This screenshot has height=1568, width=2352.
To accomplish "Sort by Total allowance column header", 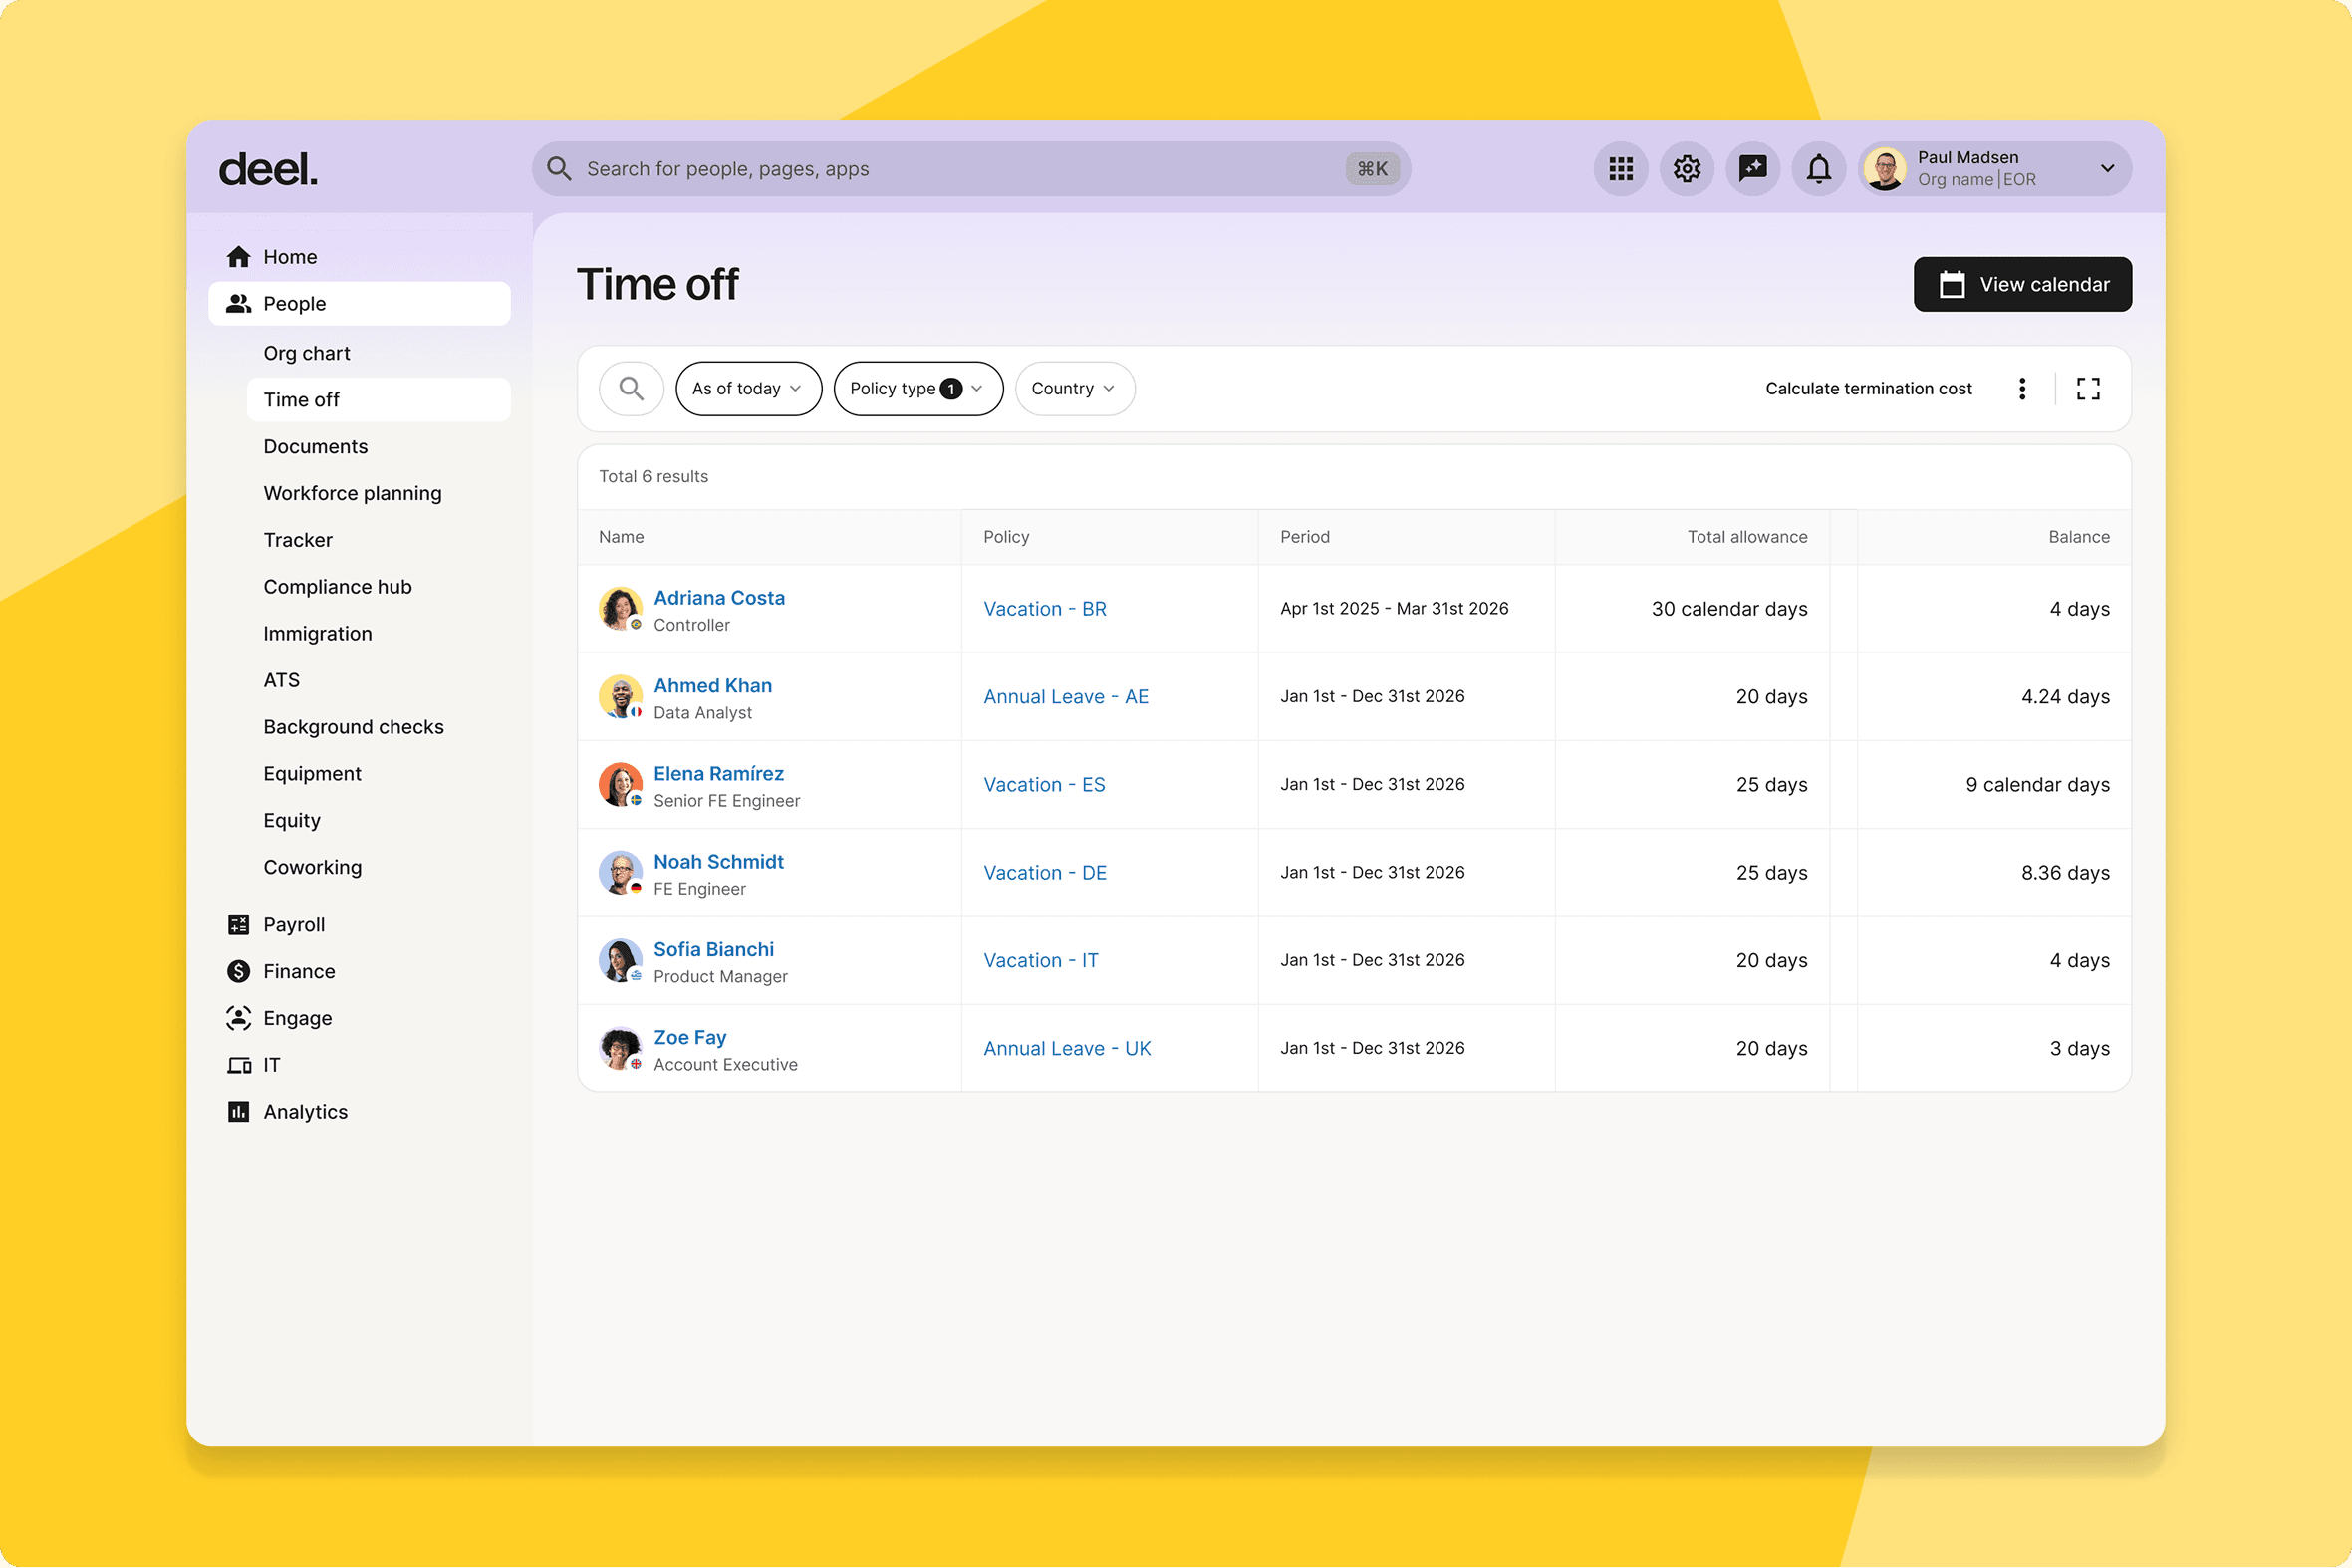I will 1747,537.
